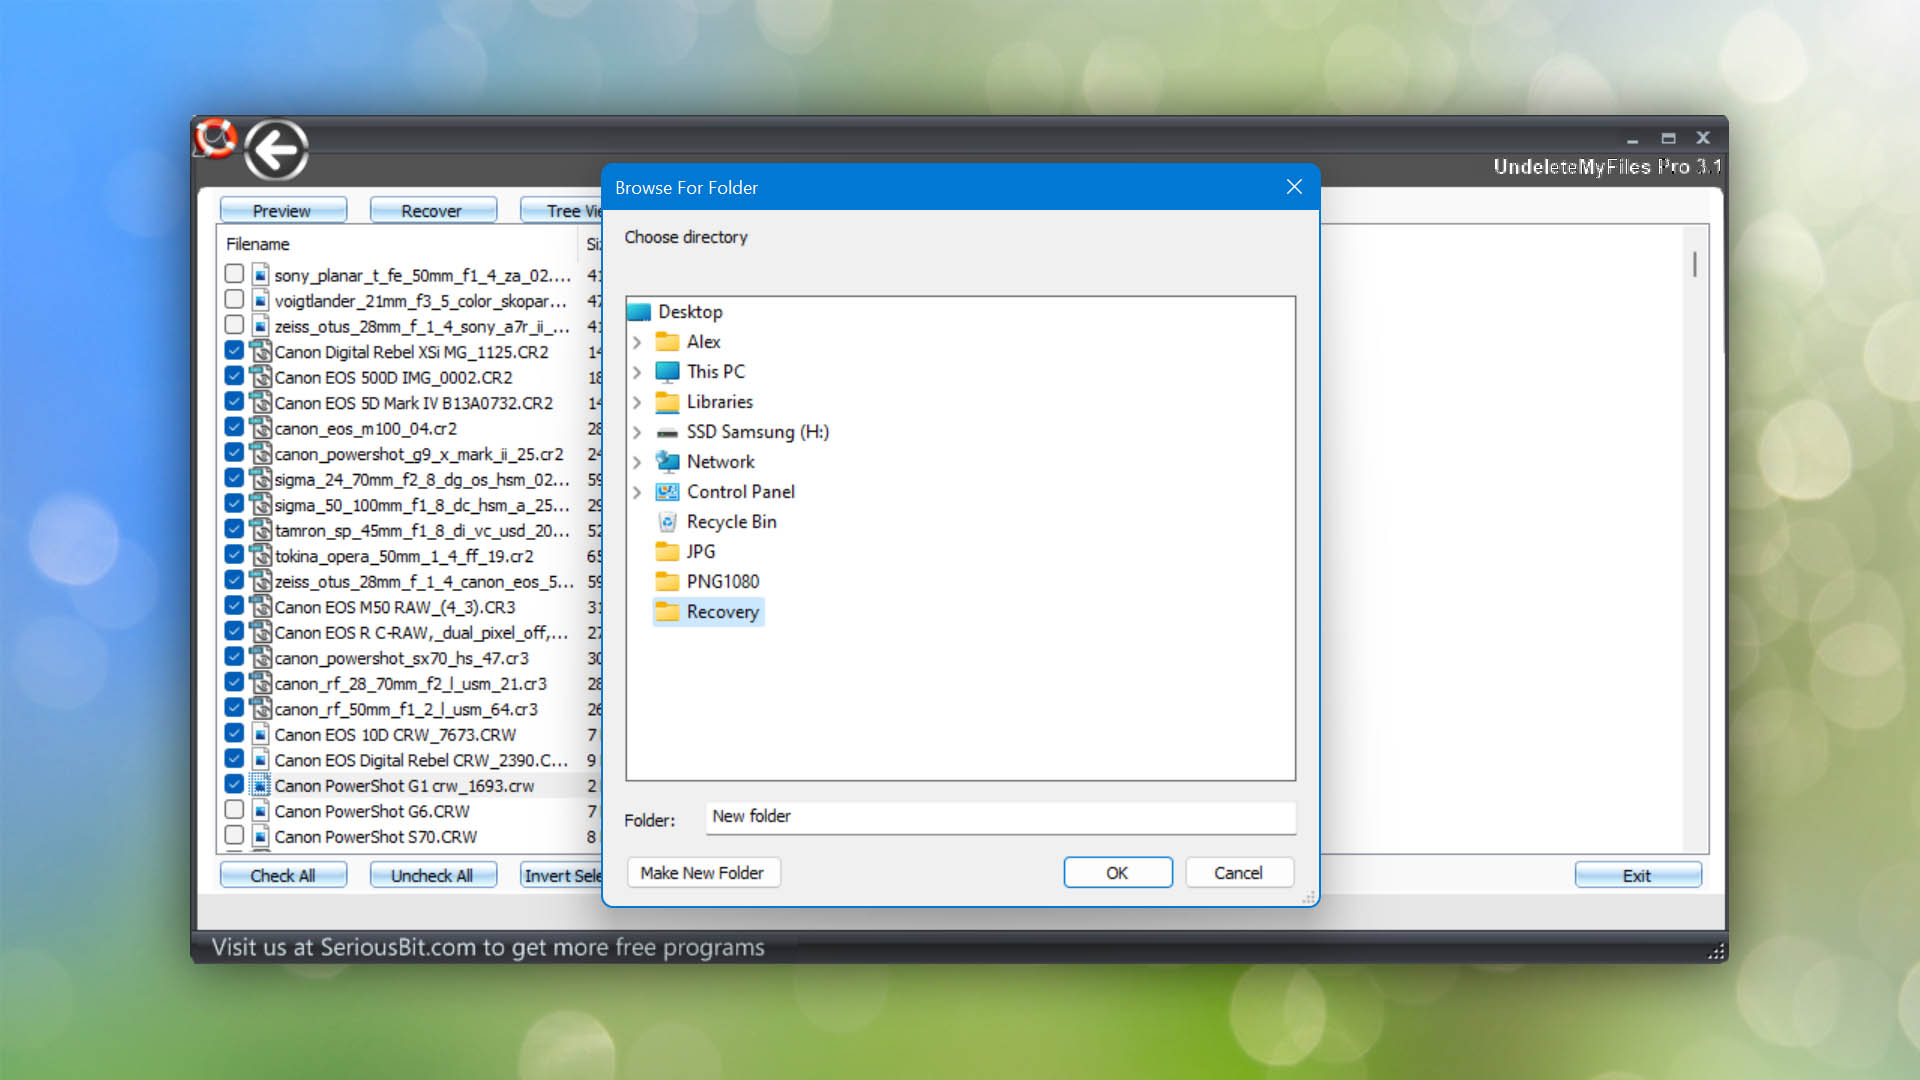Click the Control Panel icon
The width and height of the screenshot is (1920, 1080).
[x=667, y=492]
